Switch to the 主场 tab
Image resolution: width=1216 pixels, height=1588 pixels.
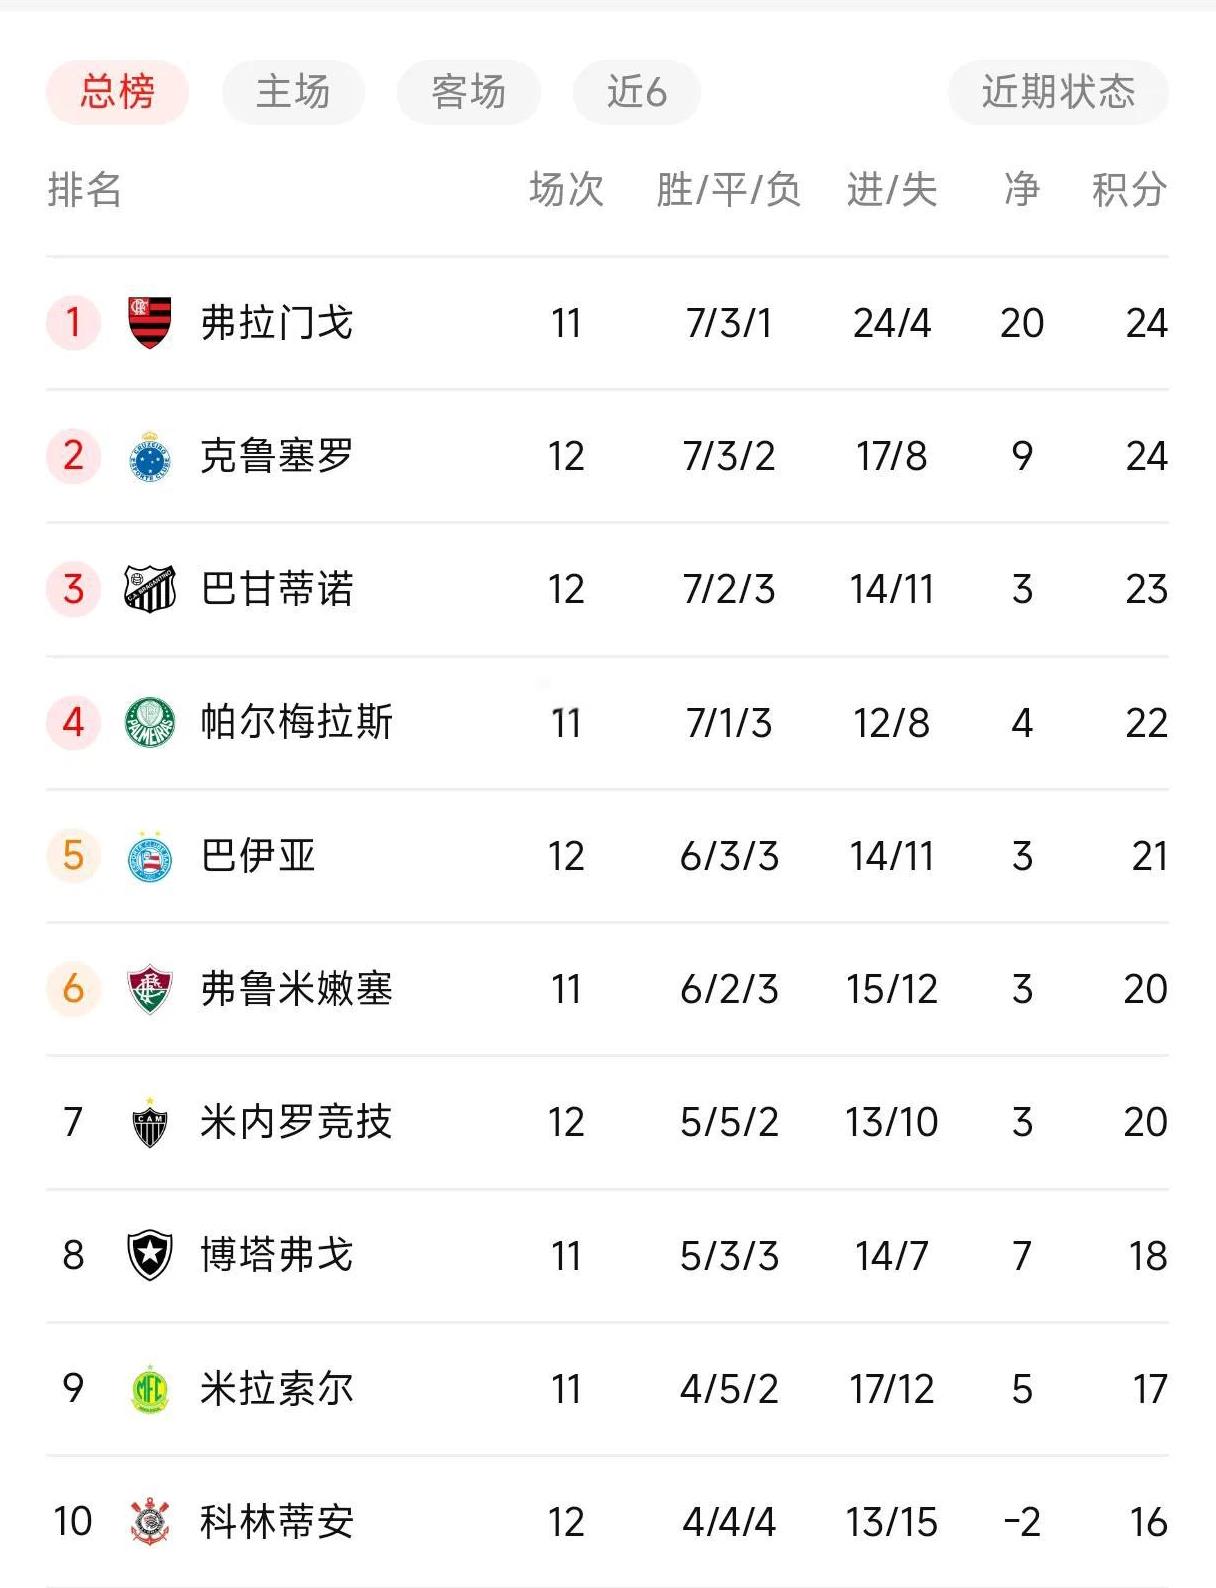[x=293, y=92]
